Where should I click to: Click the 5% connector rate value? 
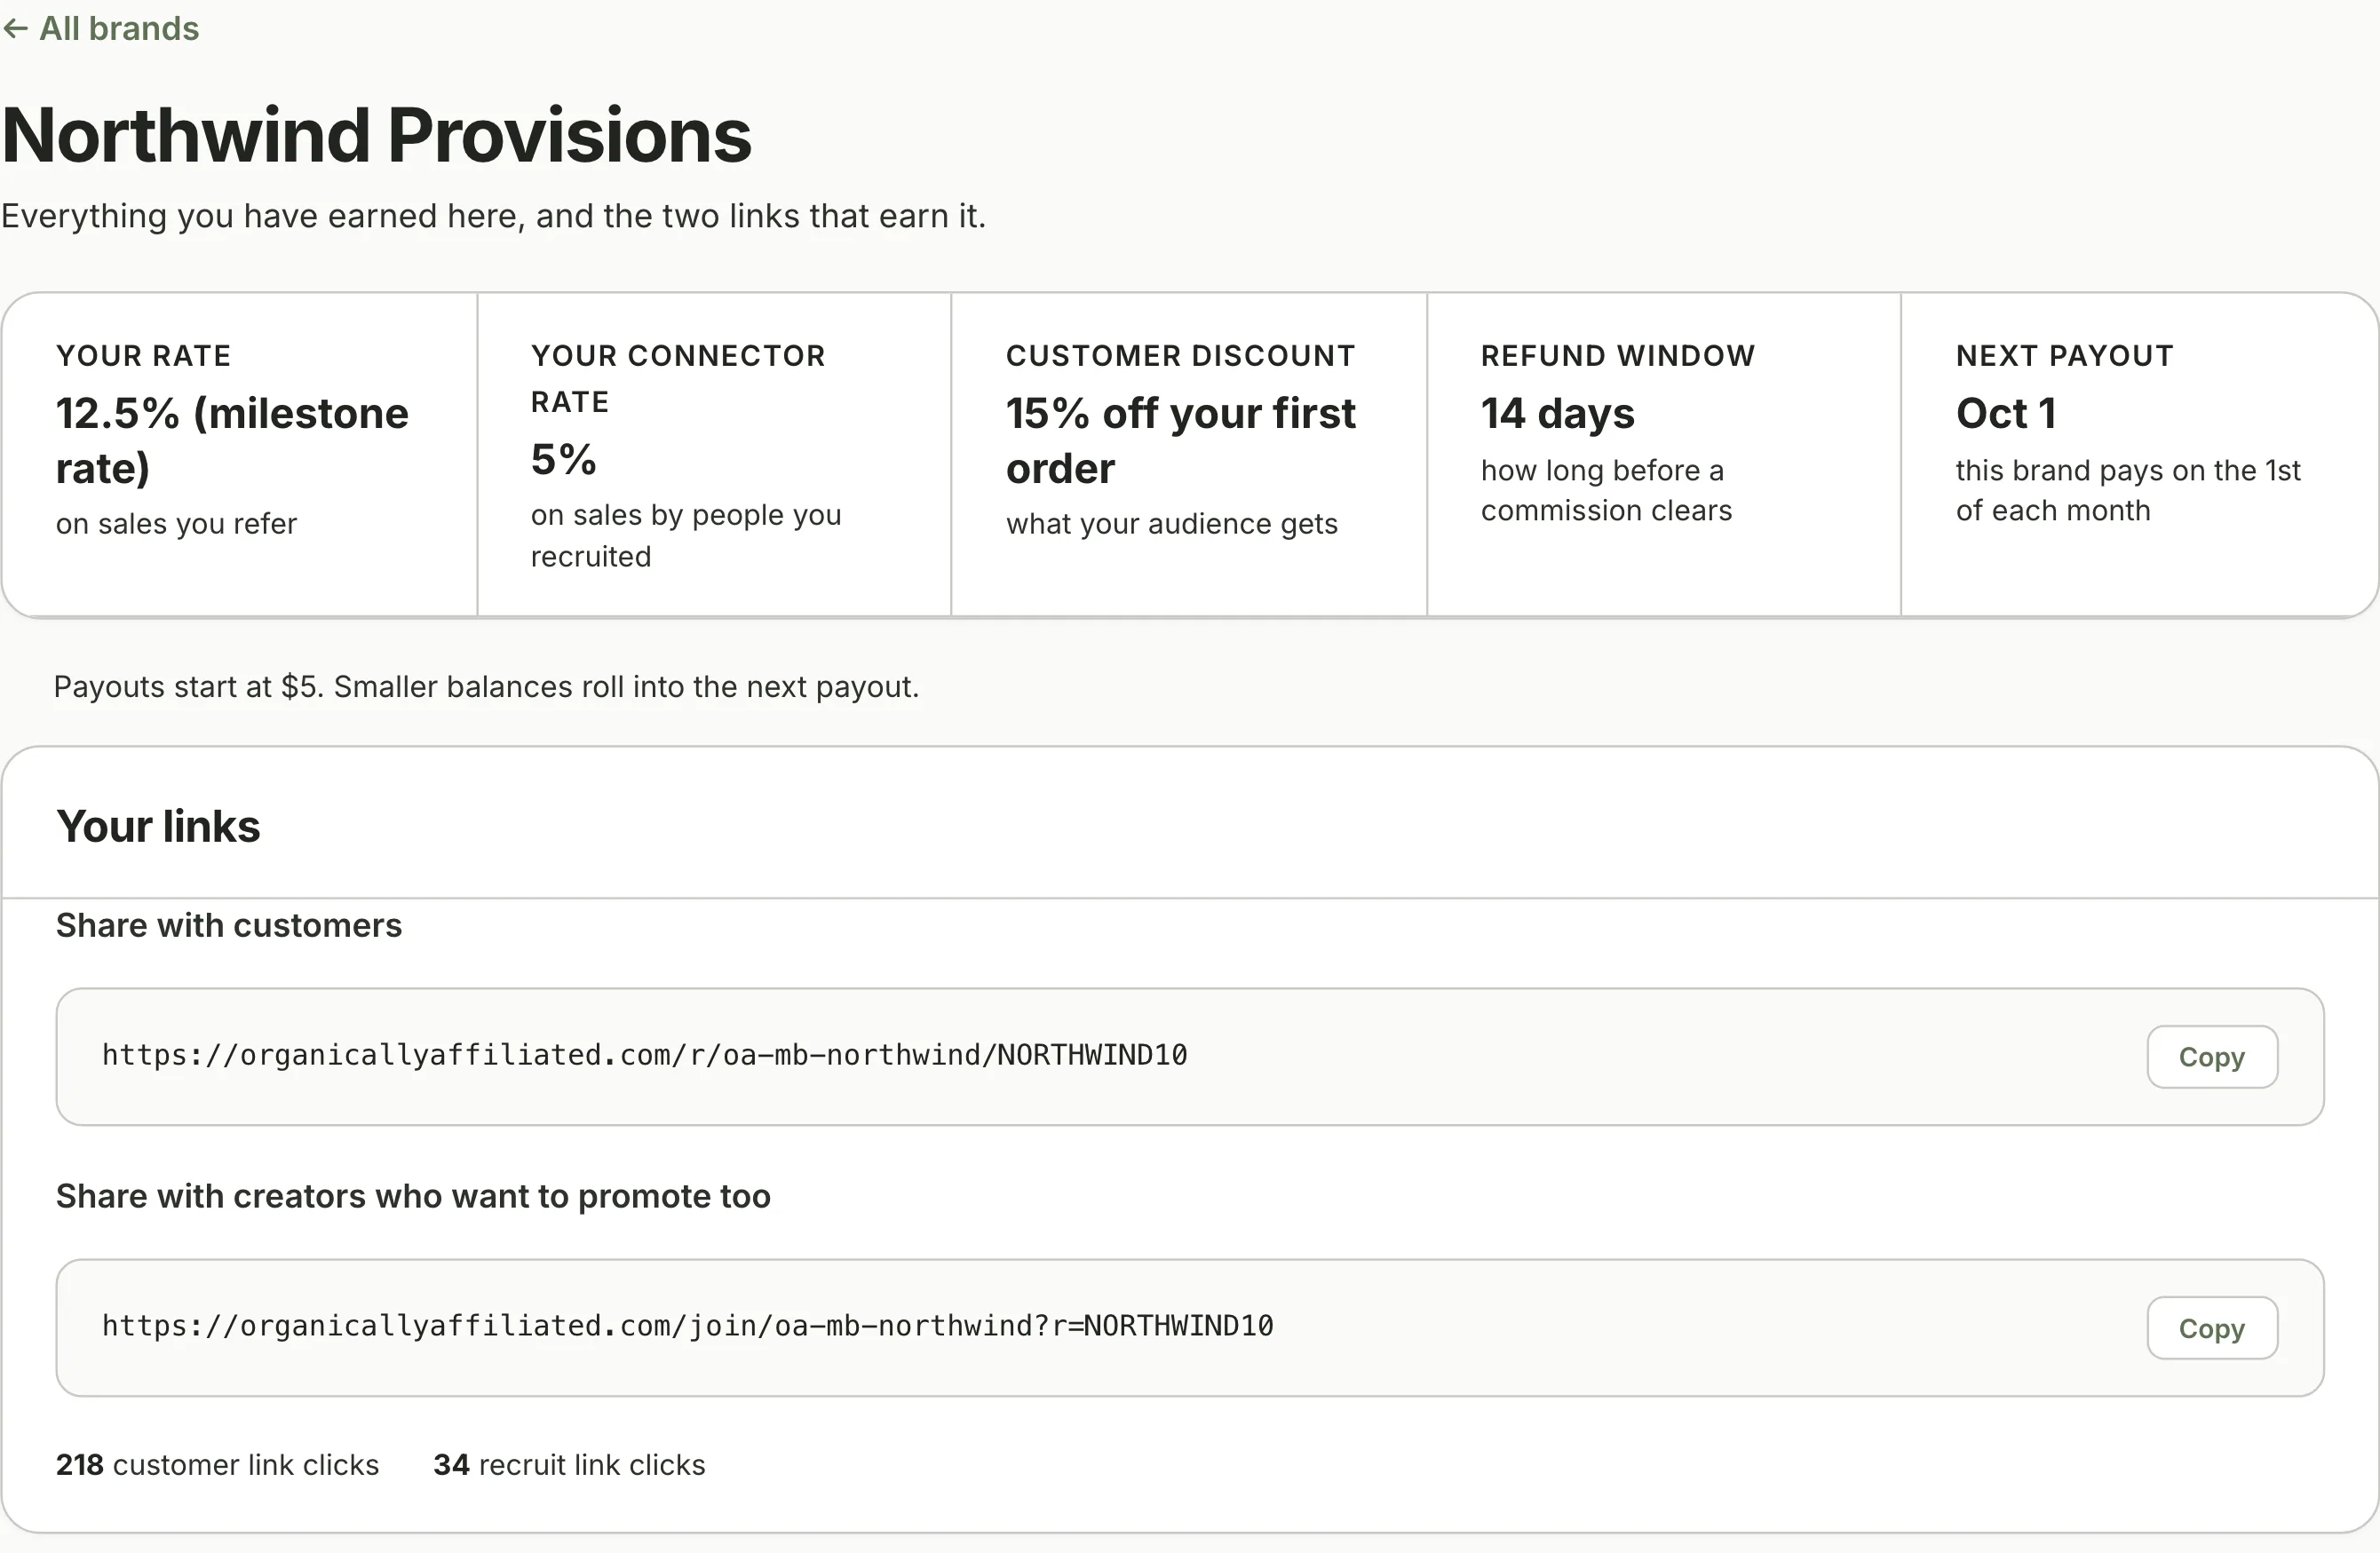click(563, 460)
